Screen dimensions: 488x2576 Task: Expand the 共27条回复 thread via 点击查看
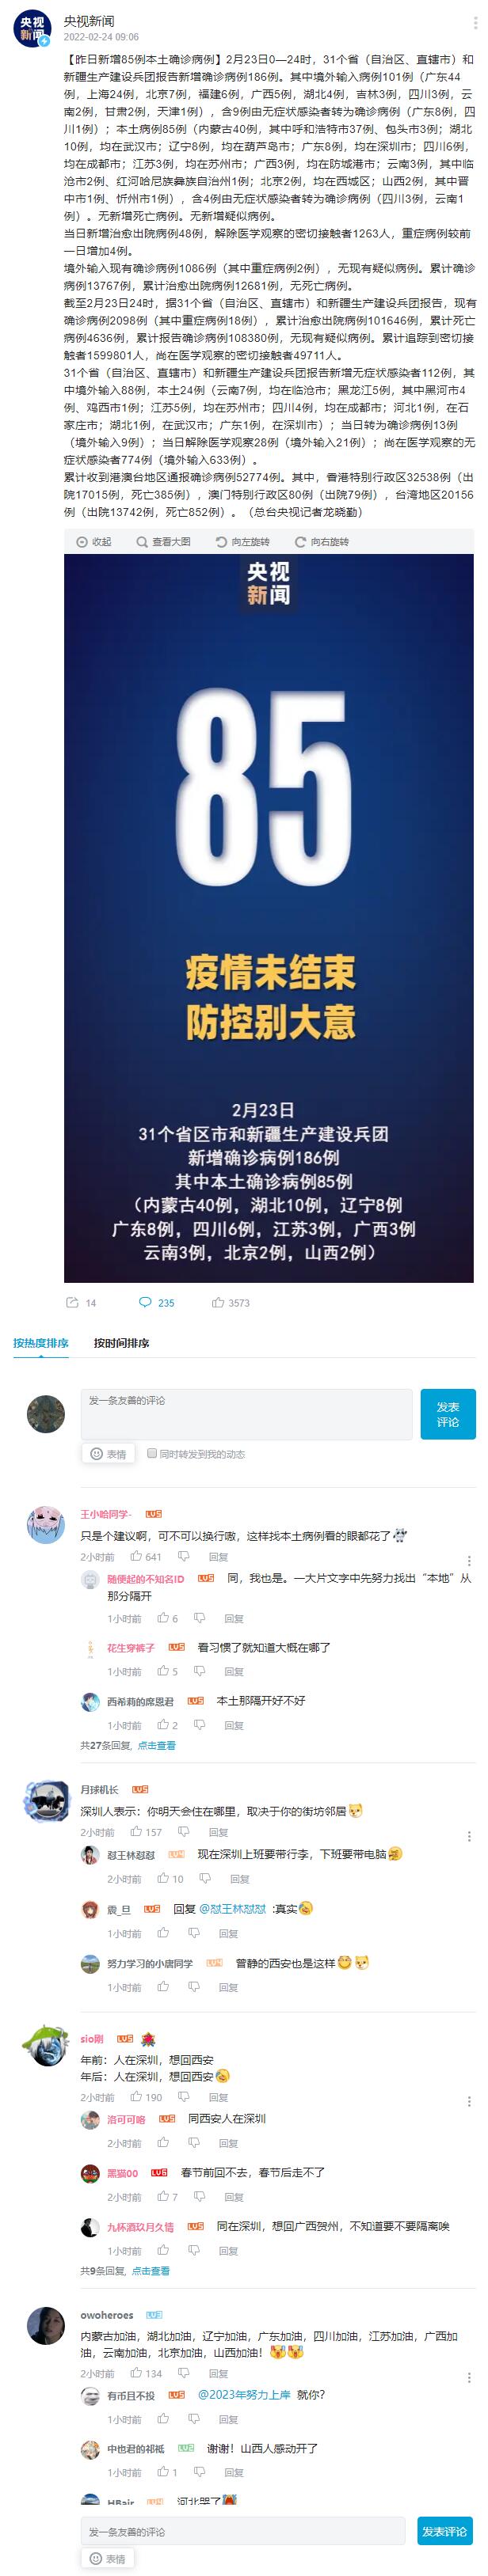156,1745
